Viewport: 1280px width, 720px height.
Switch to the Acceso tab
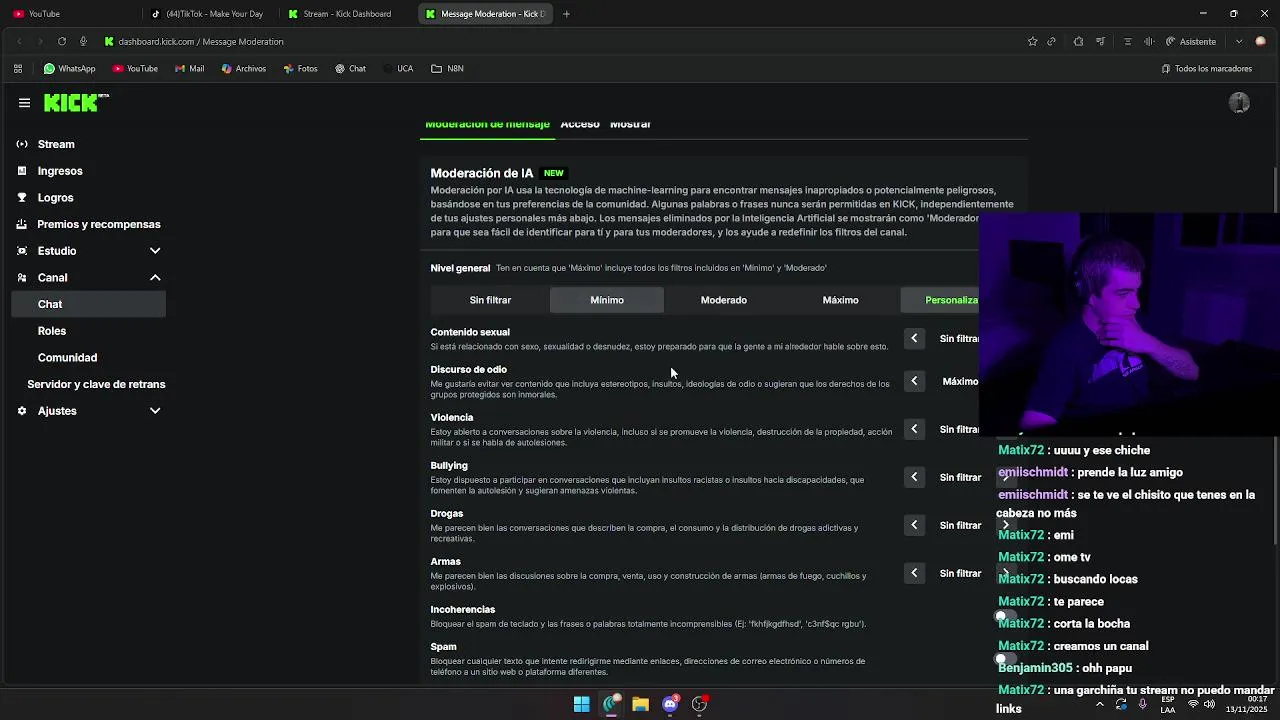[580, 124]
